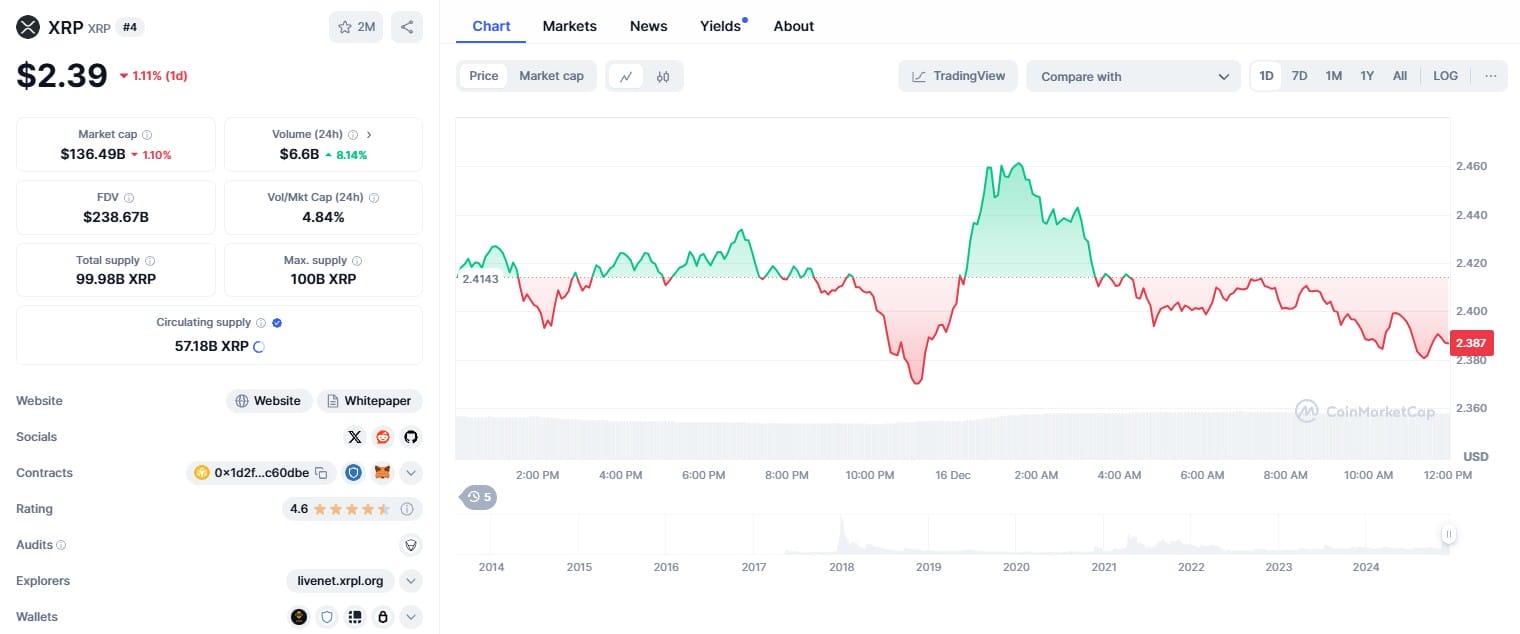The image size is (1520, 634).
Task: Click the Rating info icon
Action: click(x=407, y=509)
